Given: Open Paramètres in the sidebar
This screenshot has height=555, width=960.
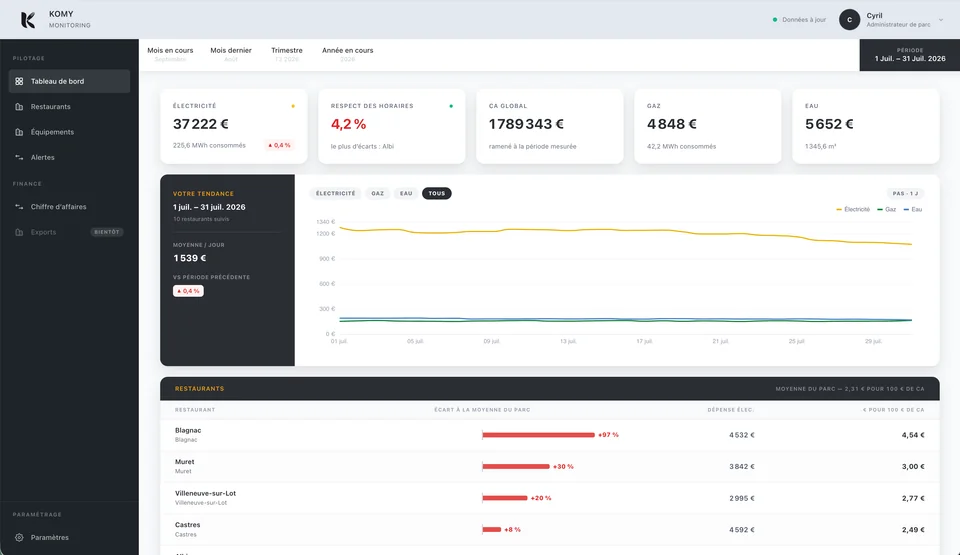Looking at the screenshot, I should click(69, 537).
